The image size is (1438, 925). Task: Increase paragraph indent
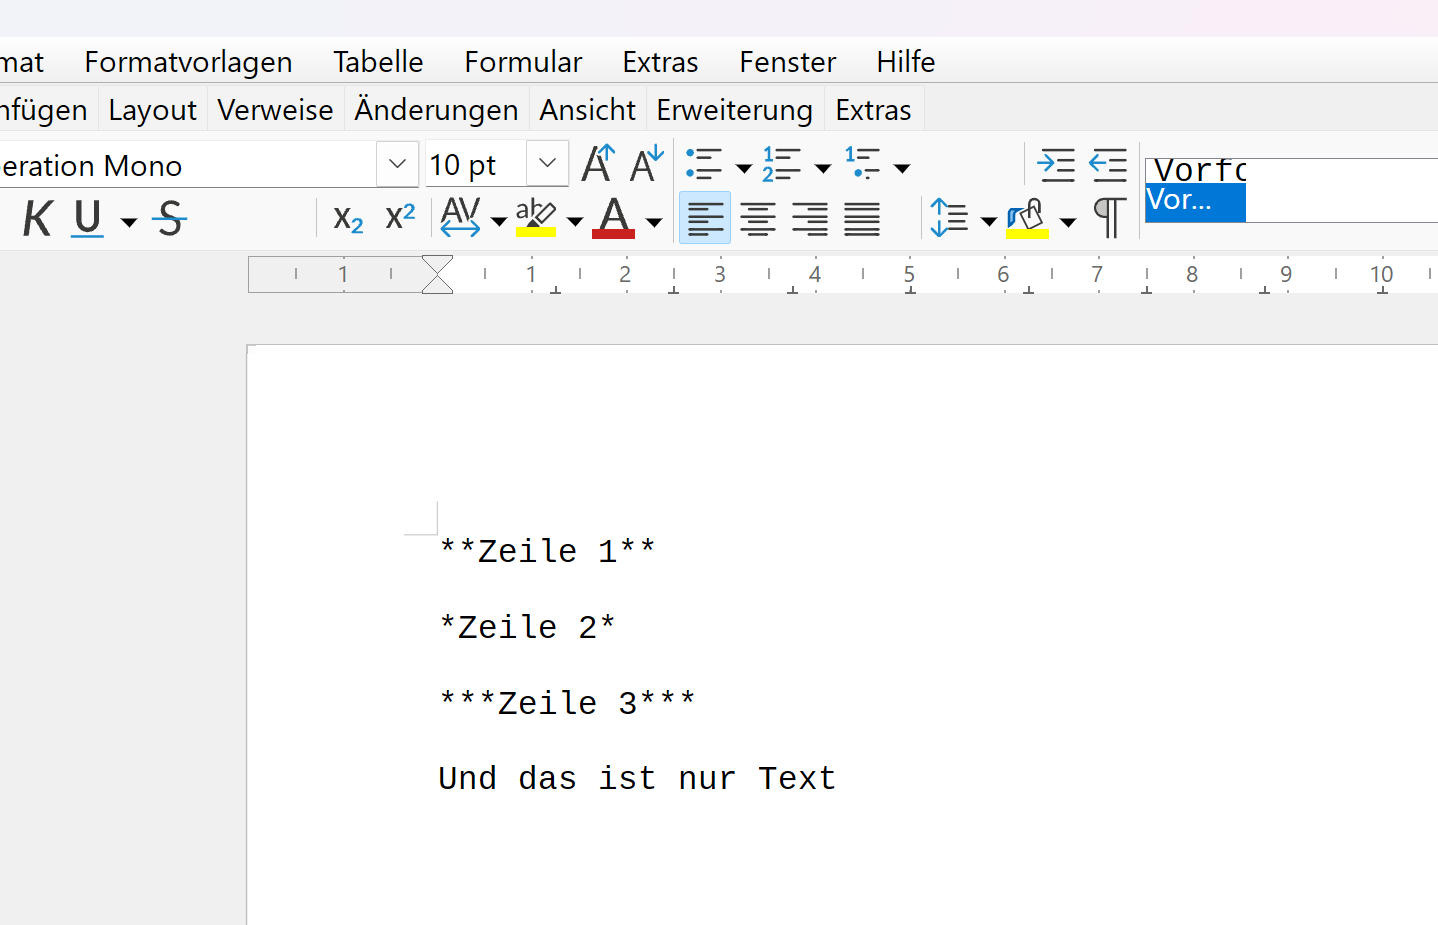click(x=1057, y=164)
